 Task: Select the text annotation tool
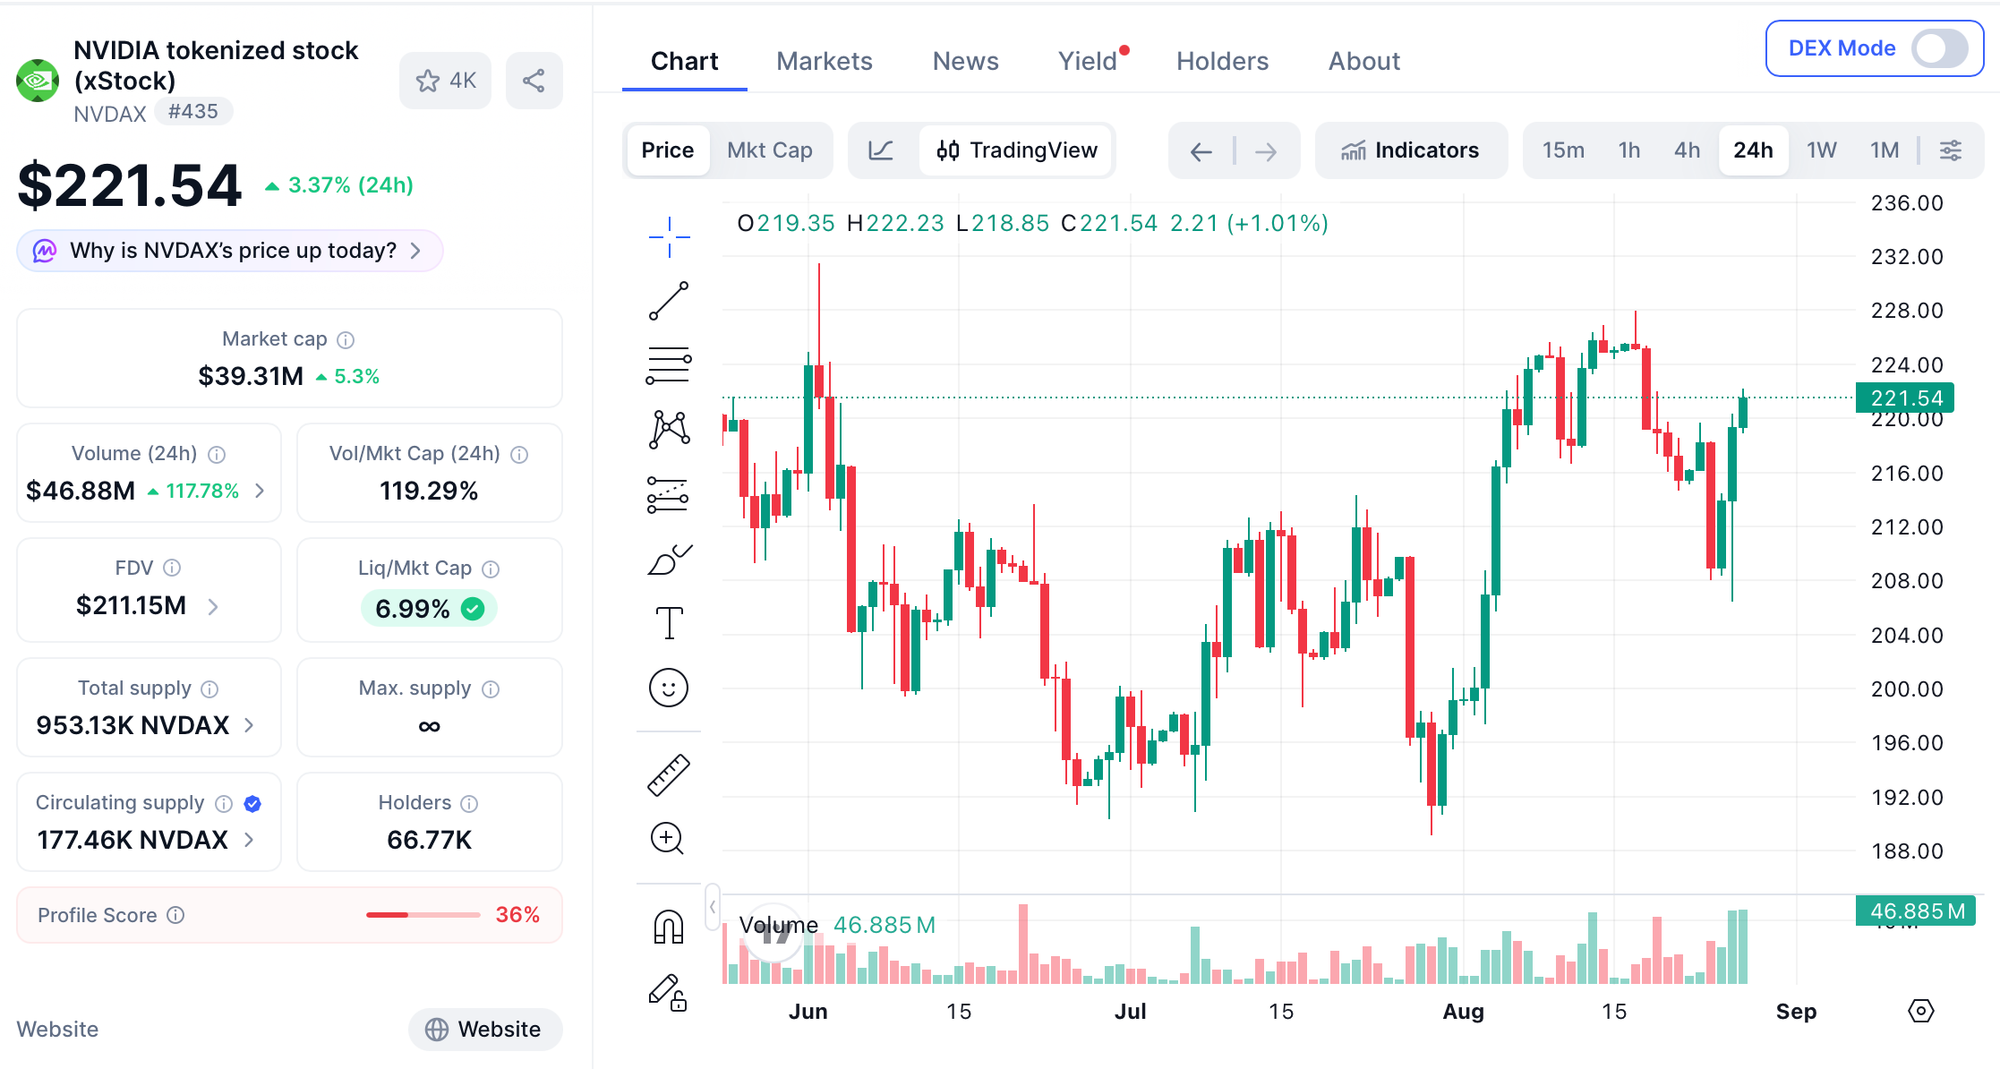click(x=669, y=623)
